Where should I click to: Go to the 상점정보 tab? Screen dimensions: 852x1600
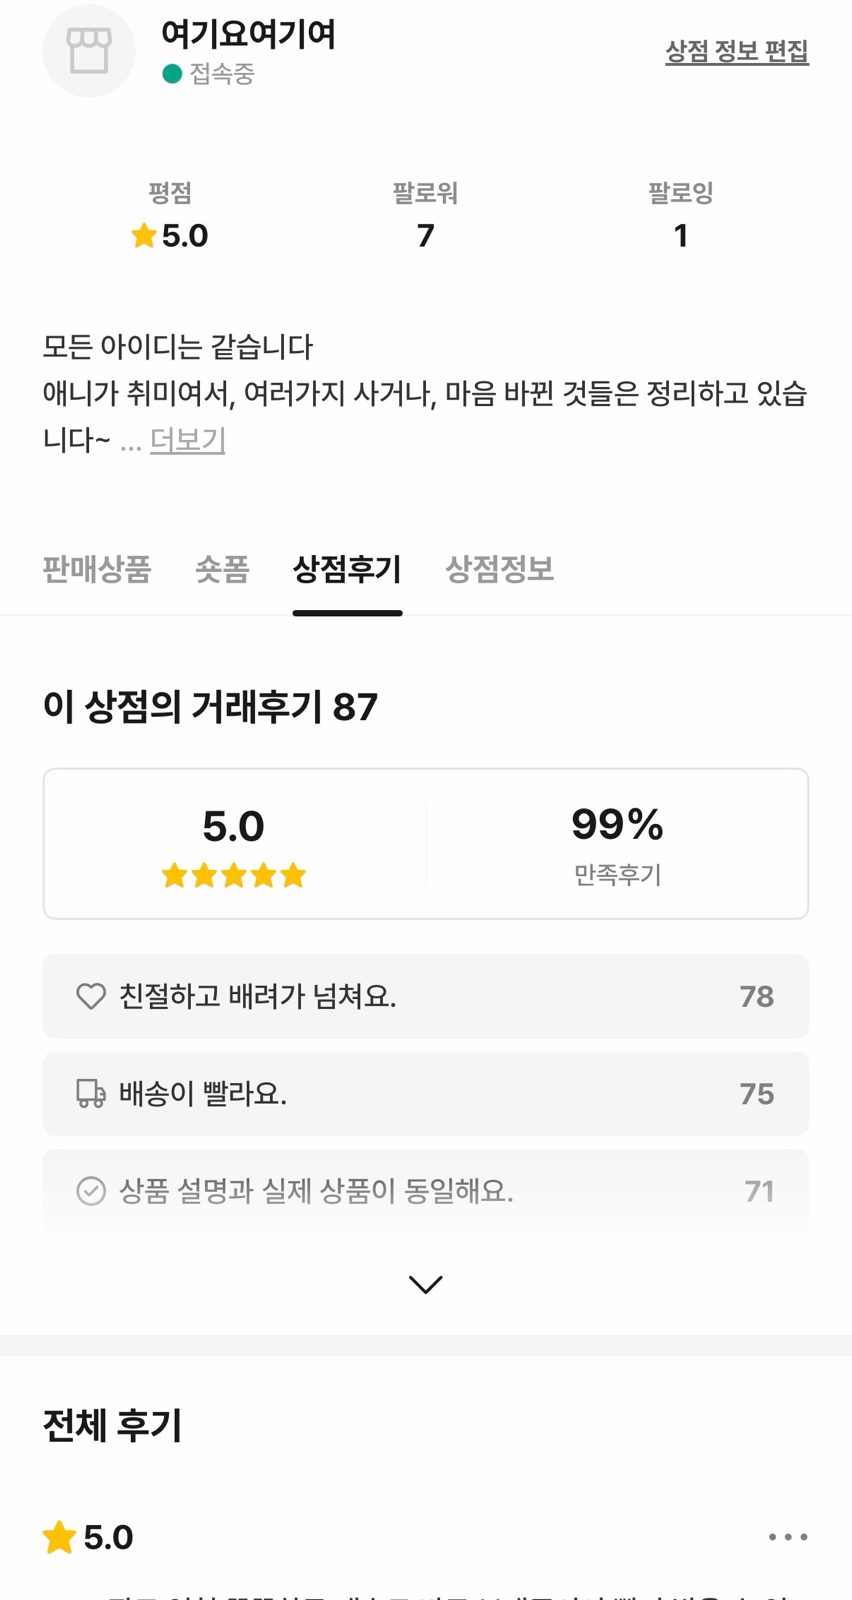[x=499, y=570]
